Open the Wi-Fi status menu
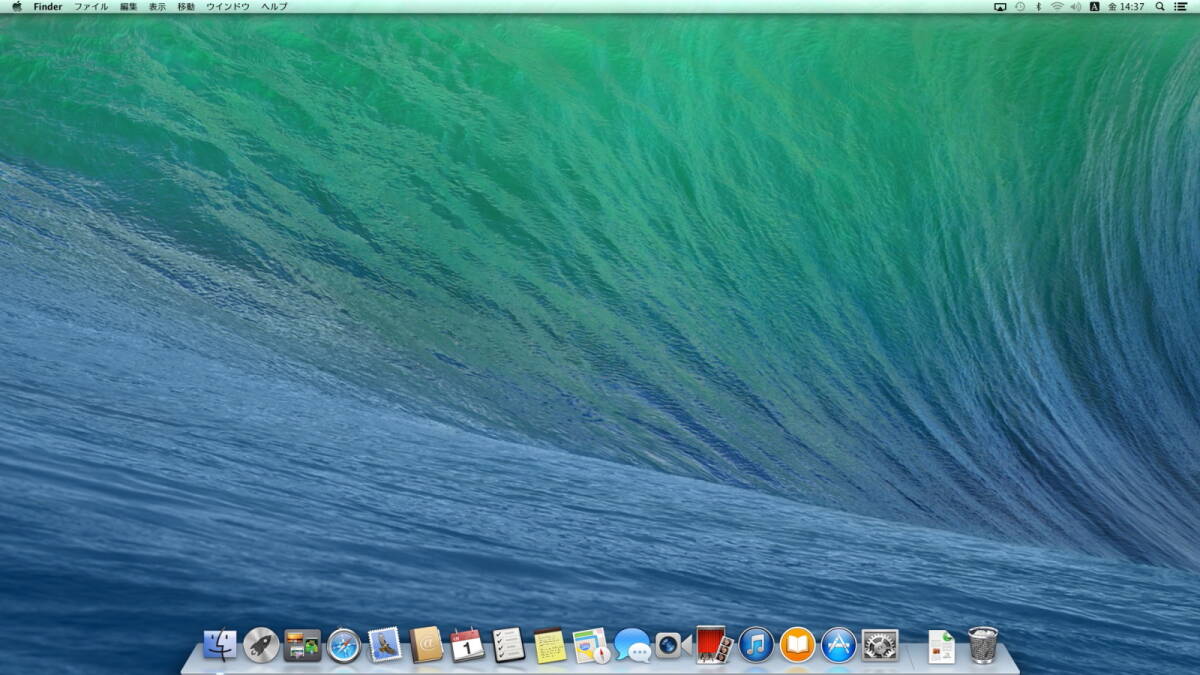Viewport: 1200px width, 675px height. tap(1057, 6)
